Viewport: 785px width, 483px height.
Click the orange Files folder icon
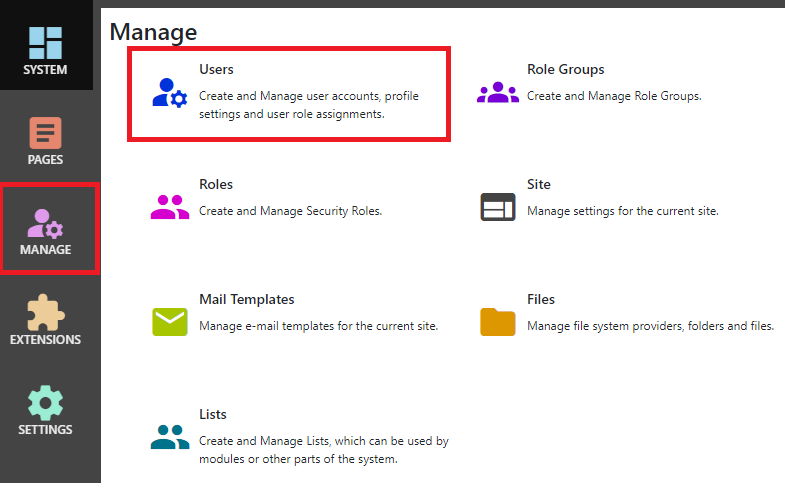coord(497,321)
